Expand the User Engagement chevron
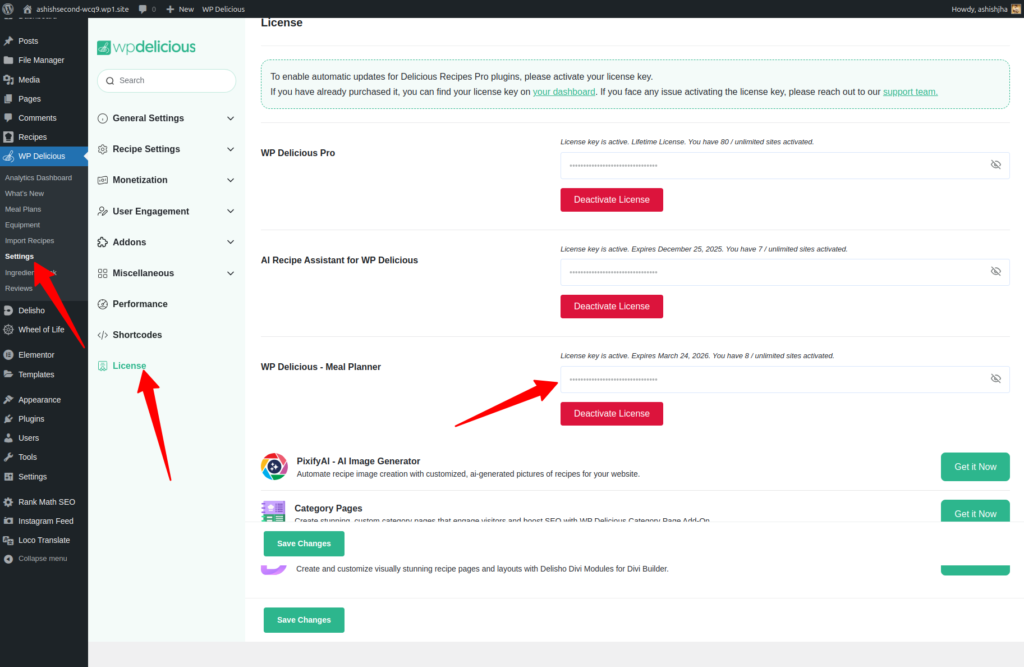Screen dimensions: 1024x667 pyautogui.click(x=231, y=211)
